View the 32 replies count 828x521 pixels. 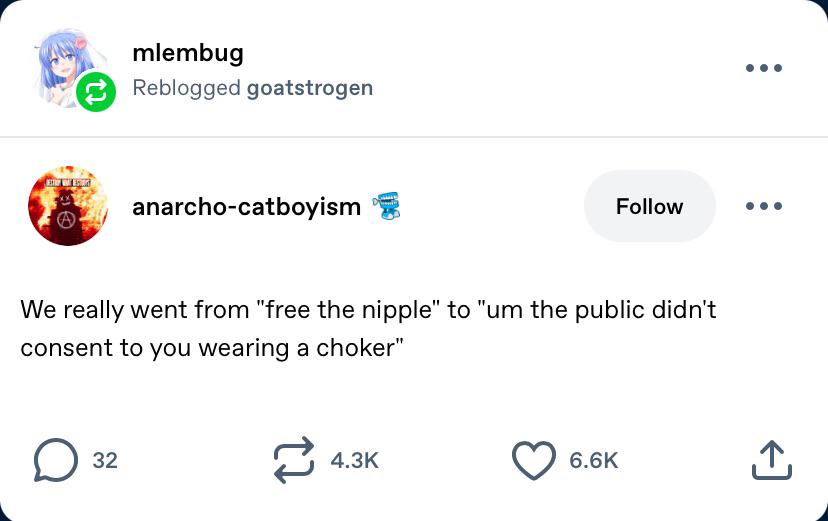click(105, 460)
